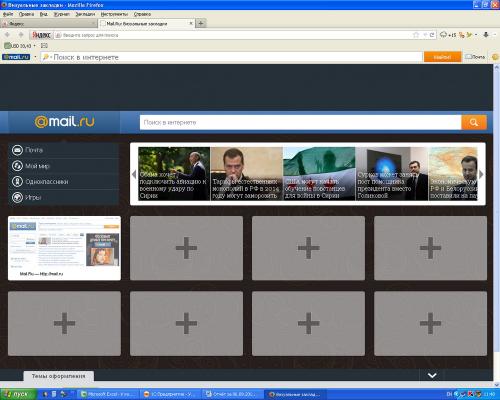Open the downloads arrow icon in toolbar
Screen dimensions: 500x400
[486, 35]
